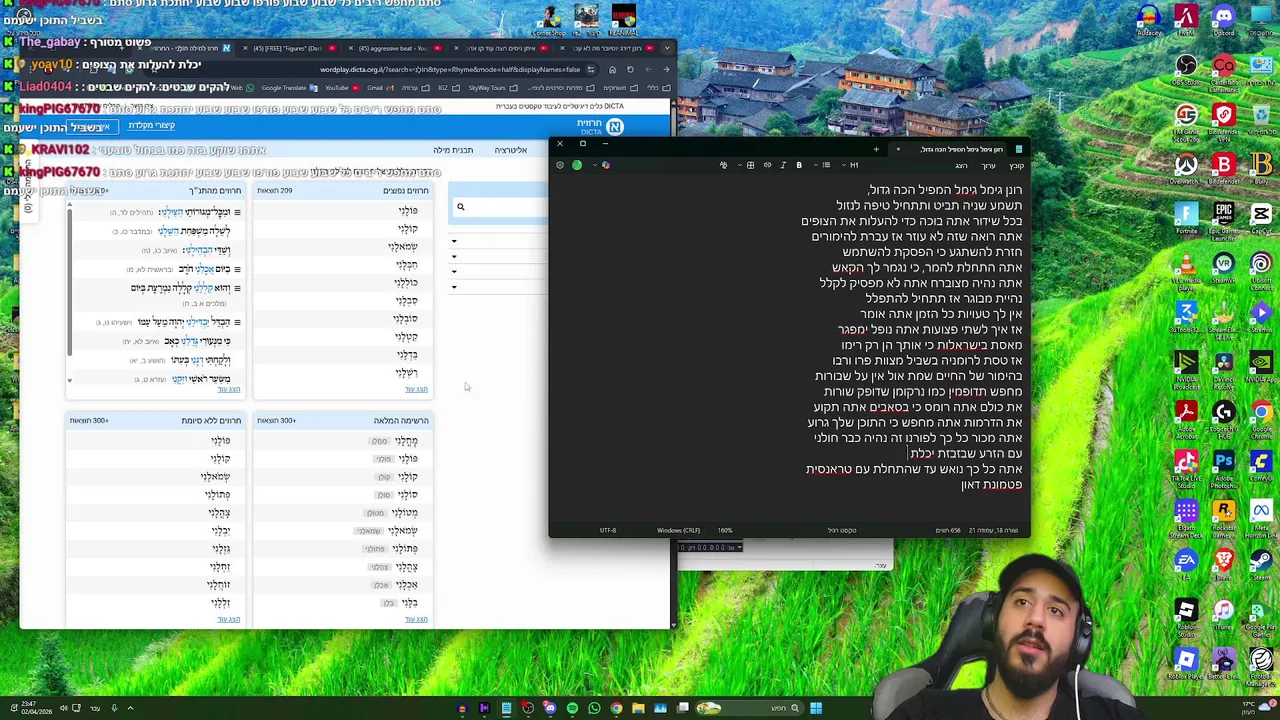Open the Adobe Acrobat desktop shortcut
This screenshot has width=1280, height=720.
pos(1186,416)
